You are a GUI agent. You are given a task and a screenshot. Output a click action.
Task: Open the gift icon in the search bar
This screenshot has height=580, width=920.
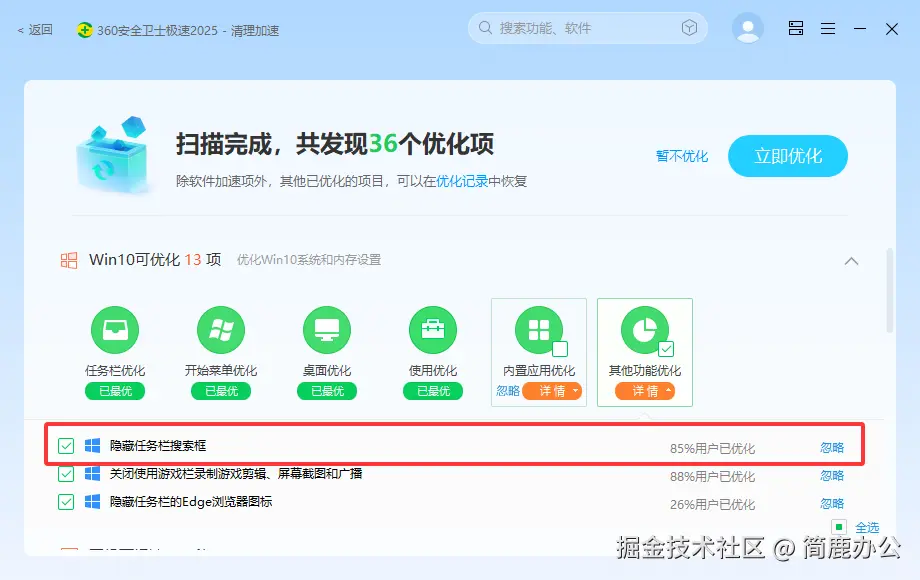click(x=689, y=28)
